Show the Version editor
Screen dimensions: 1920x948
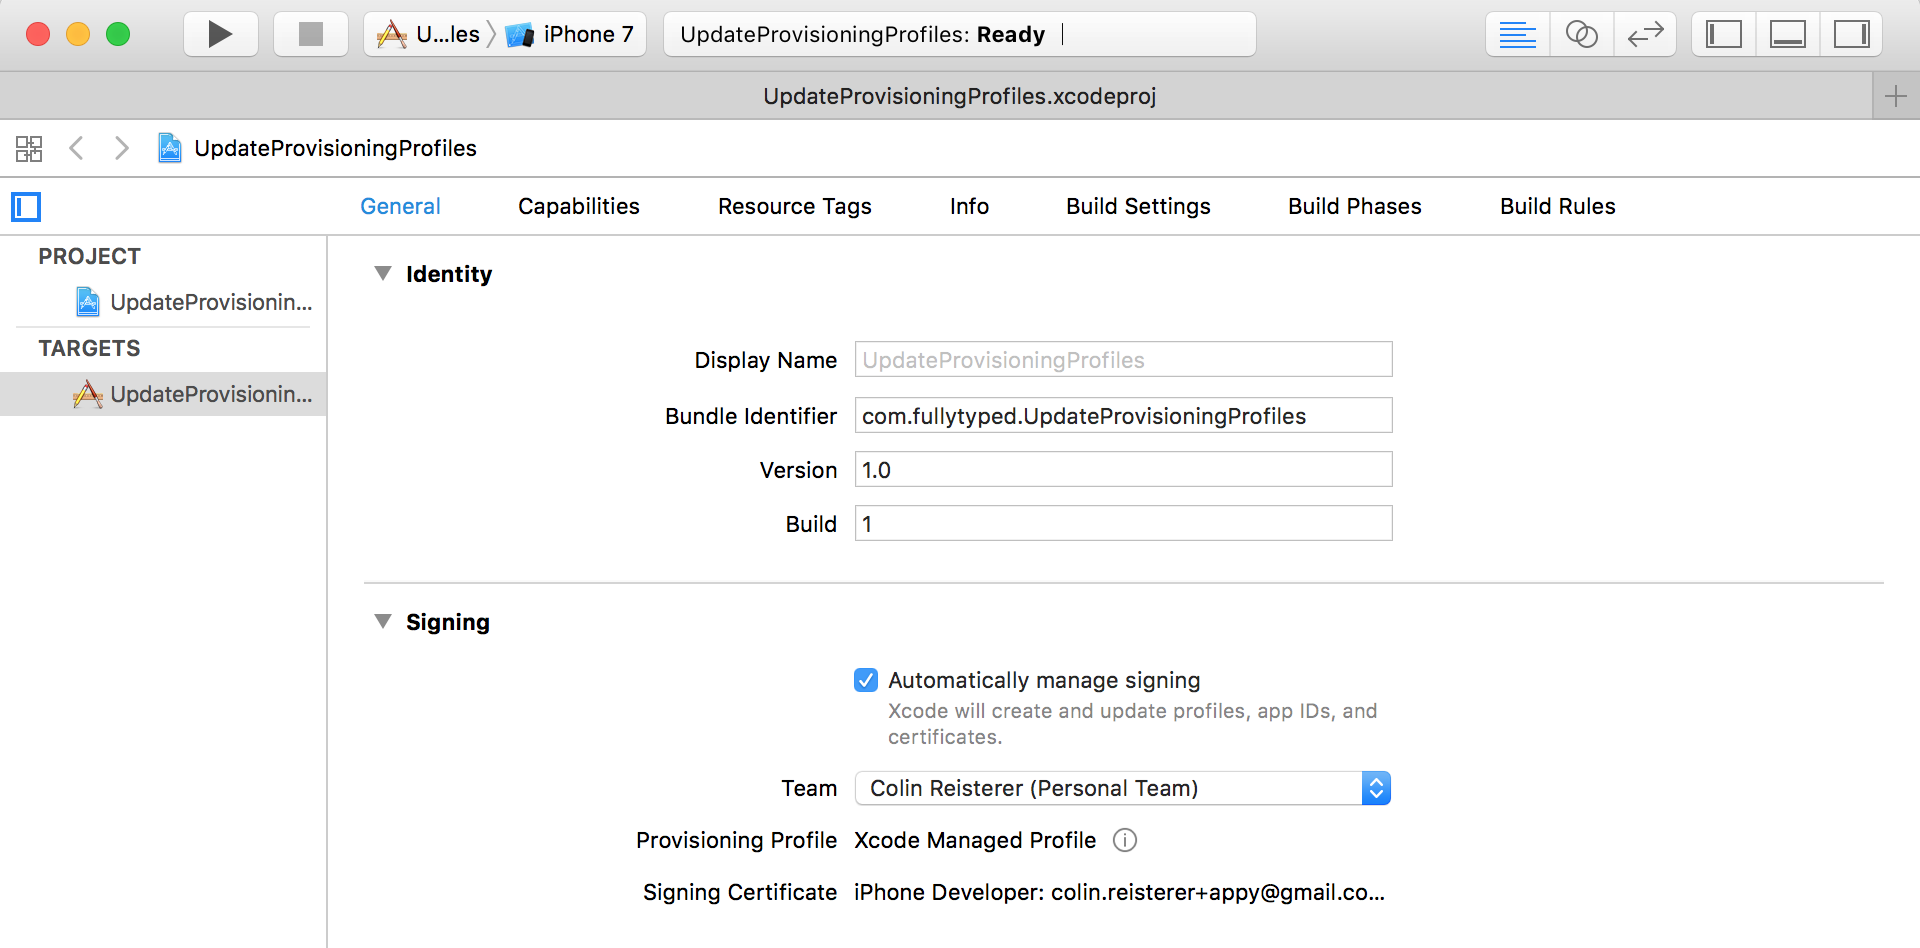1645,34
